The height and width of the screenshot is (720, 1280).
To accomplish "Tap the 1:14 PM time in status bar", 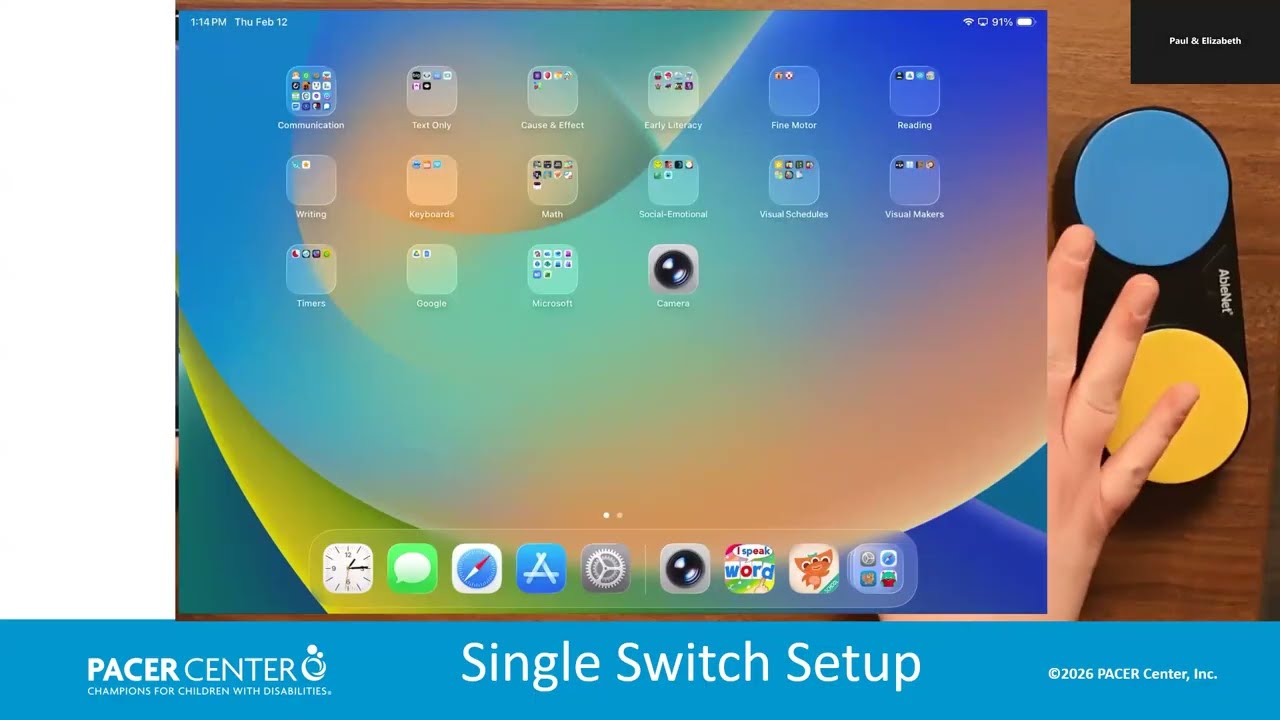I will tap(208, 22).
